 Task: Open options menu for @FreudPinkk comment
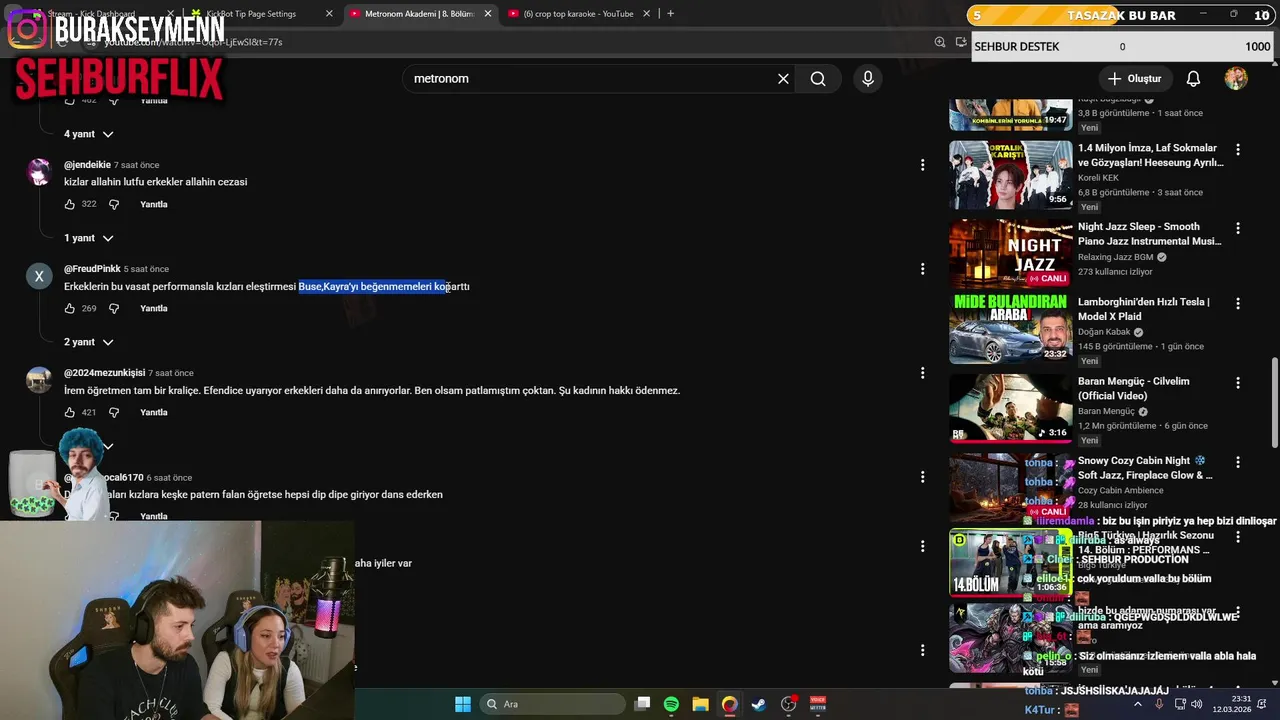coord(922,269)
